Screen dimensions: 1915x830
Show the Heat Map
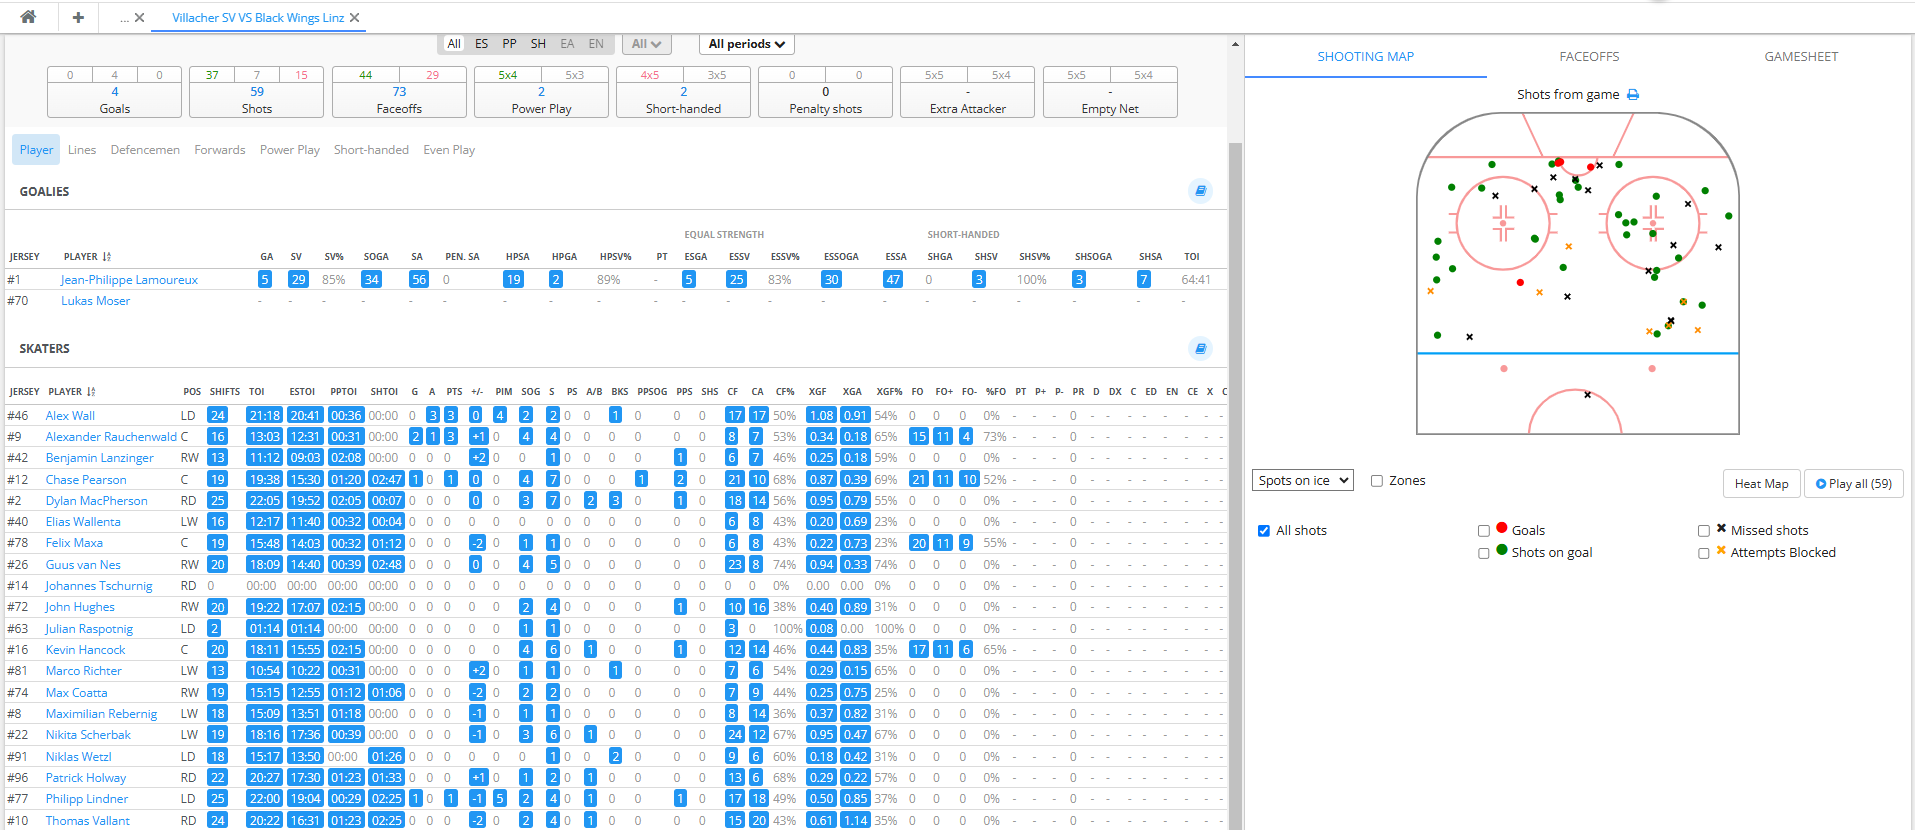pyautogui.click(x=1761, y=484)
